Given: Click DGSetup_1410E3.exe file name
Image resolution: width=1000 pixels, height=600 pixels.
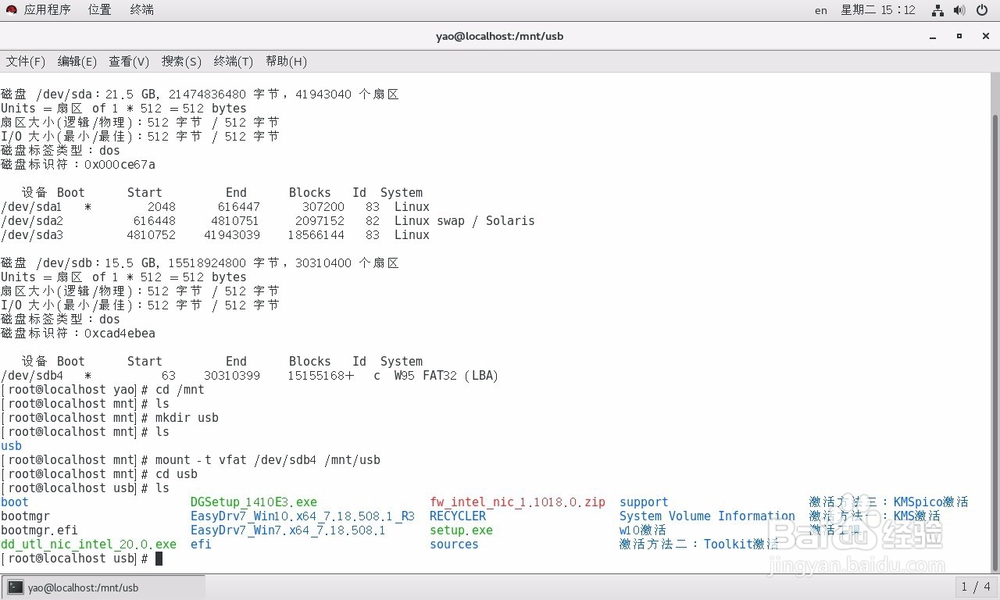Looking at the screenshot, I should click(x=253, y=502).
